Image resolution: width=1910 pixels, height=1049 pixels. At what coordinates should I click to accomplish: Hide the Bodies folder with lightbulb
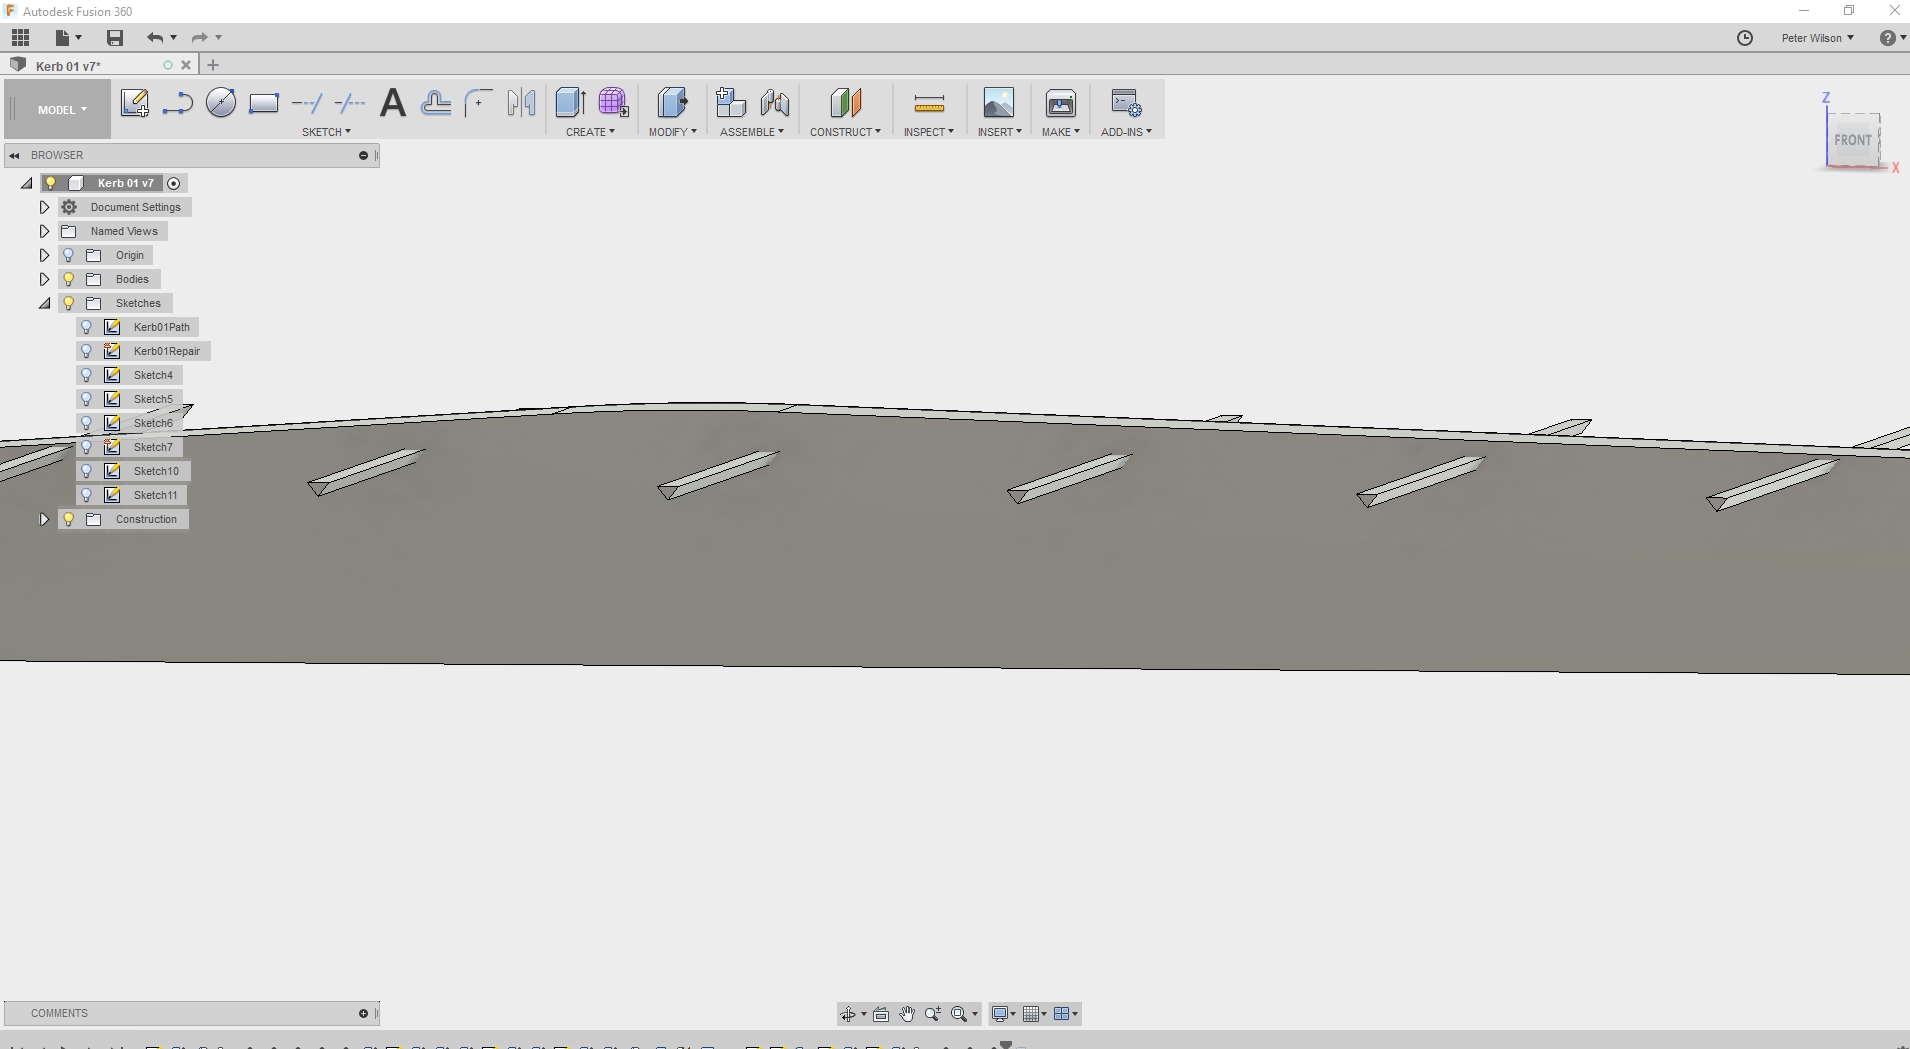coord(69,279)
